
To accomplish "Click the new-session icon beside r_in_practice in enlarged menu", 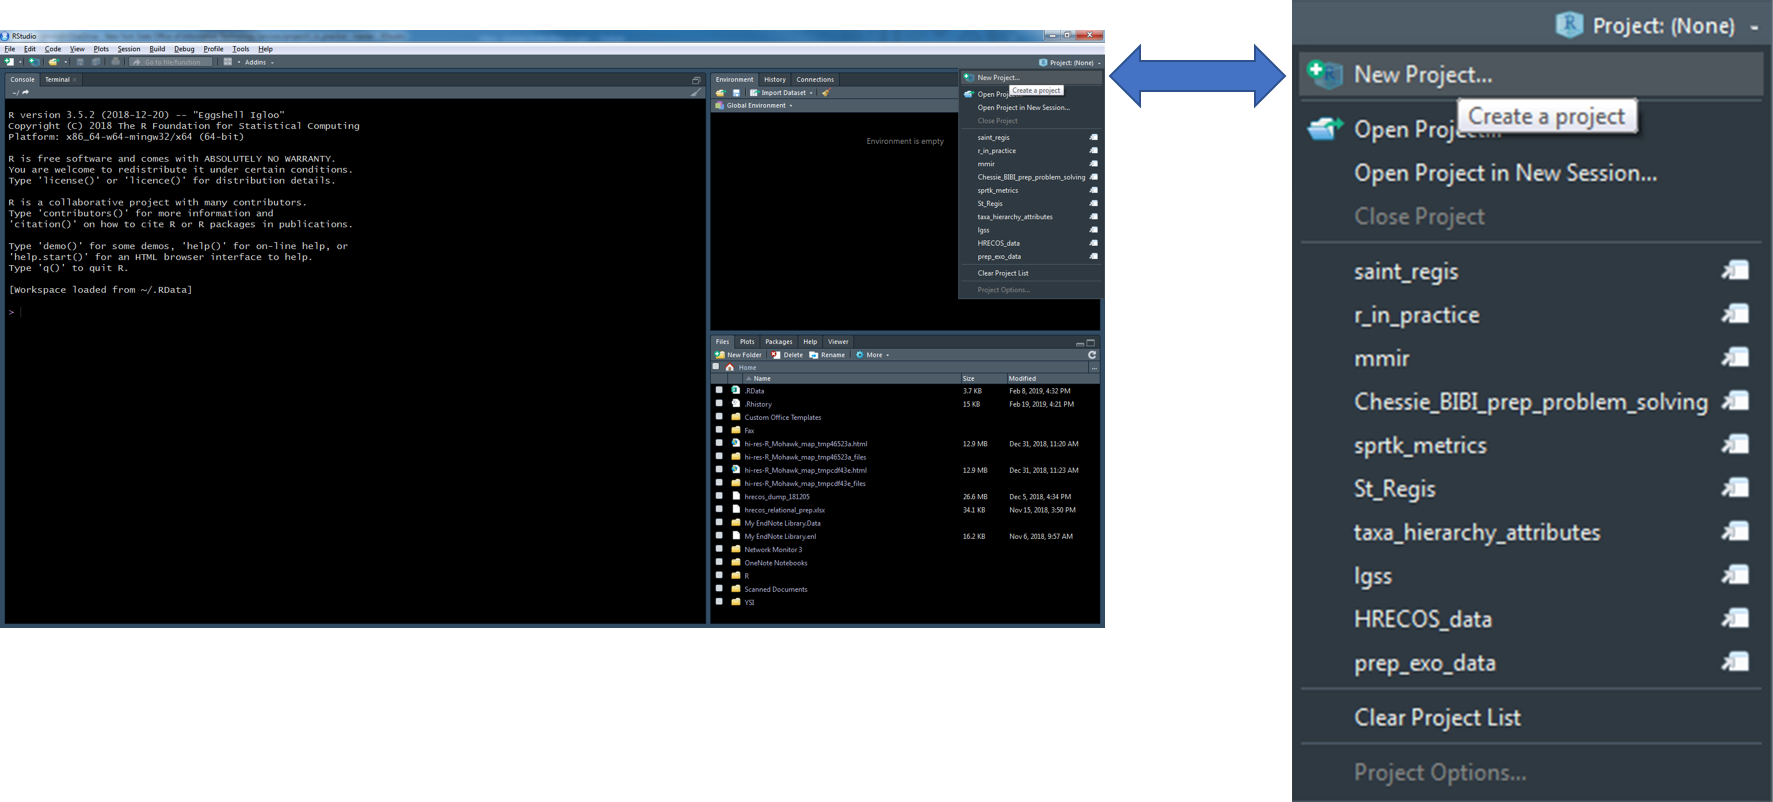I will coord(1736,314).
